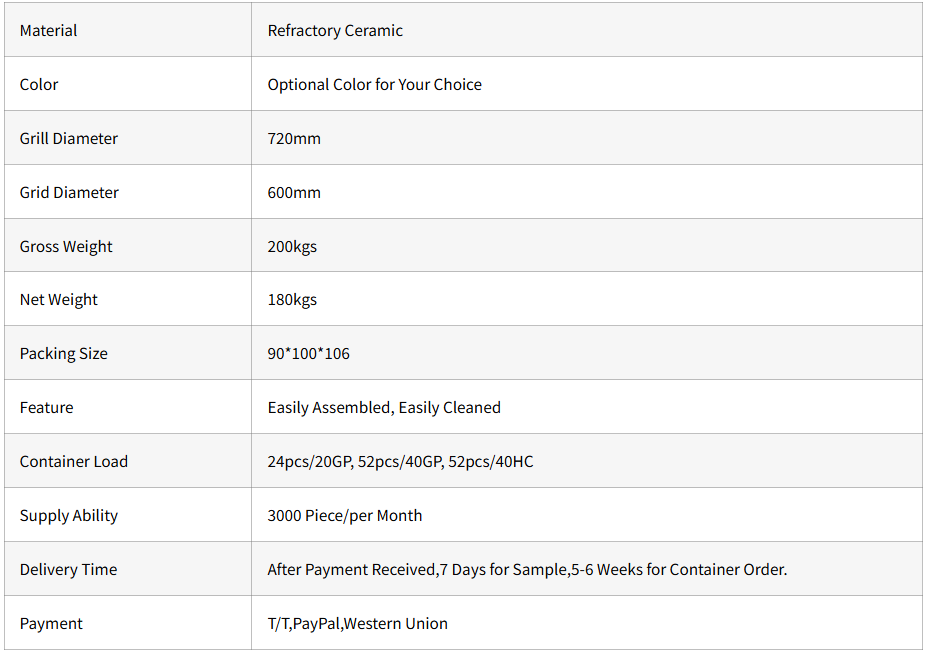
Task: Select the 180kgs value
Action: [292, 300]
